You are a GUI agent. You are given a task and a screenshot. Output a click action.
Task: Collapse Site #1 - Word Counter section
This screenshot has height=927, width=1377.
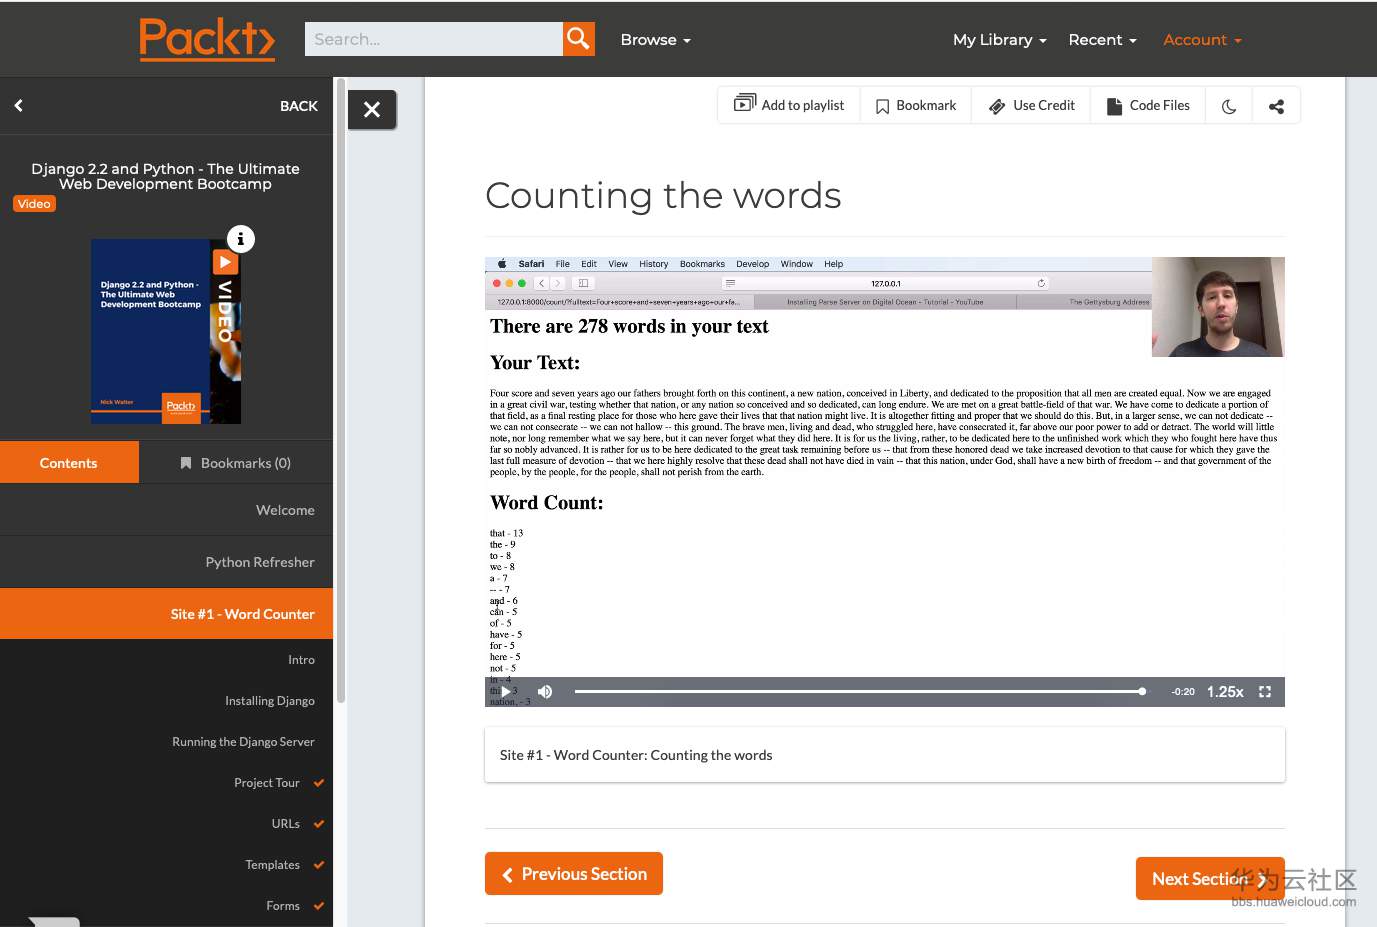tap(166, 614)
